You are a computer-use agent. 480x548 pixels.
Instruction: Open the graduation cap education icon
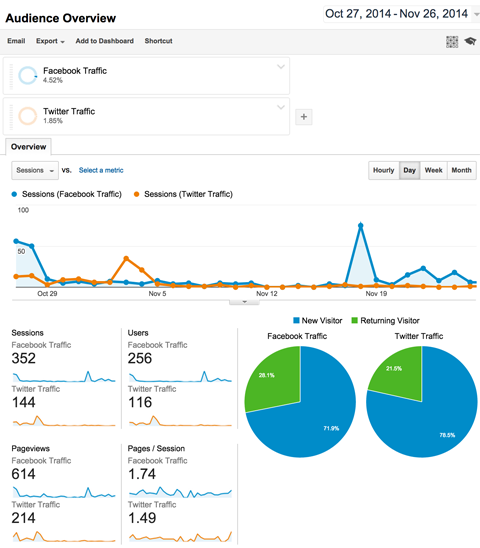[470, 41]
